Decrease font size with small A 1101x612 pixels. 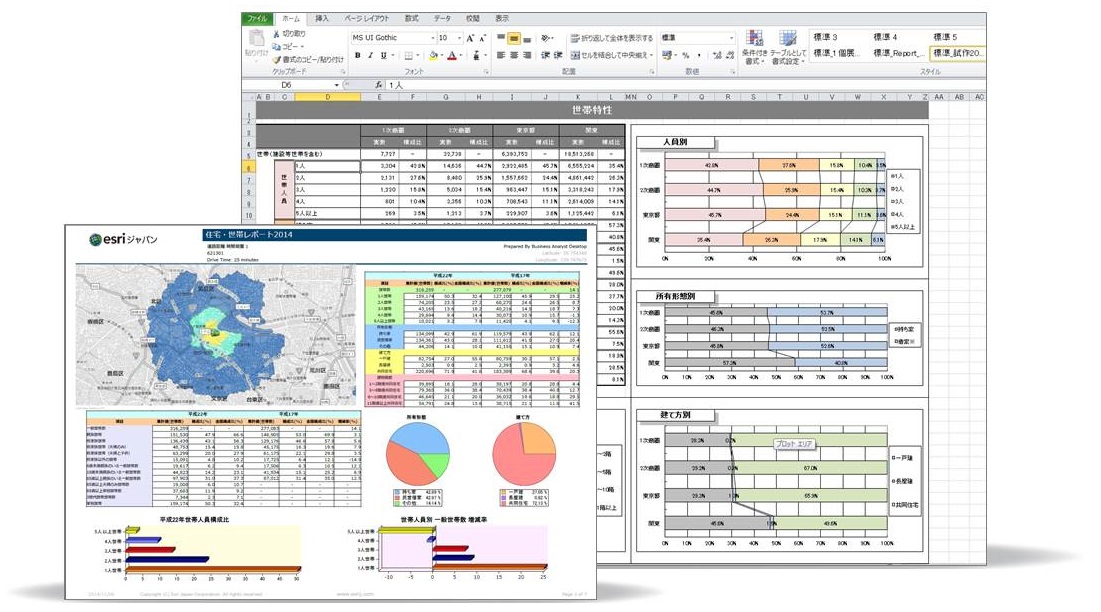tap(482, 38)
